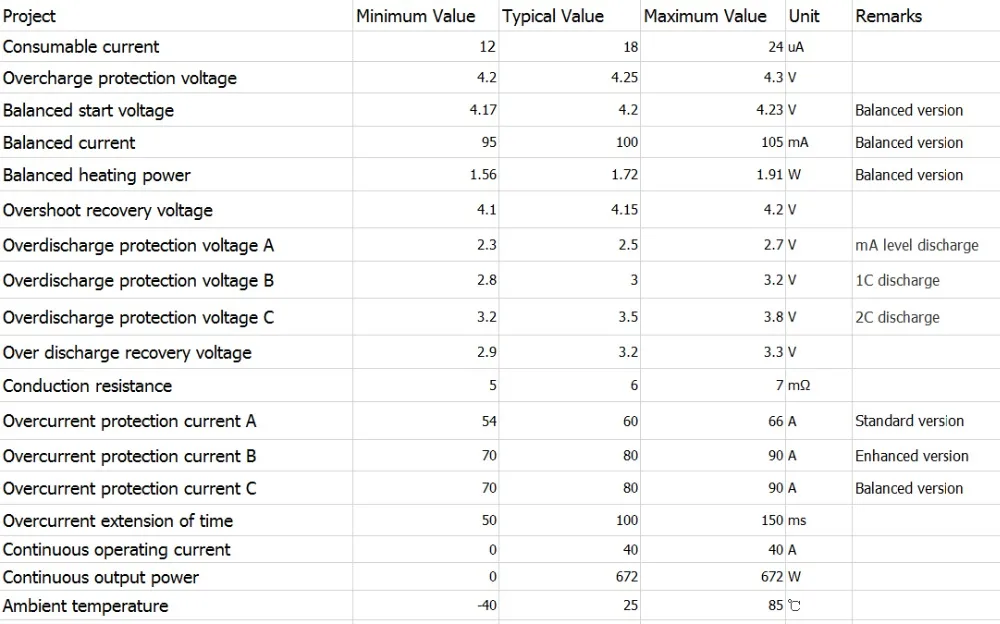Click Overcurrent extension of time label

[x=118, y=521]
